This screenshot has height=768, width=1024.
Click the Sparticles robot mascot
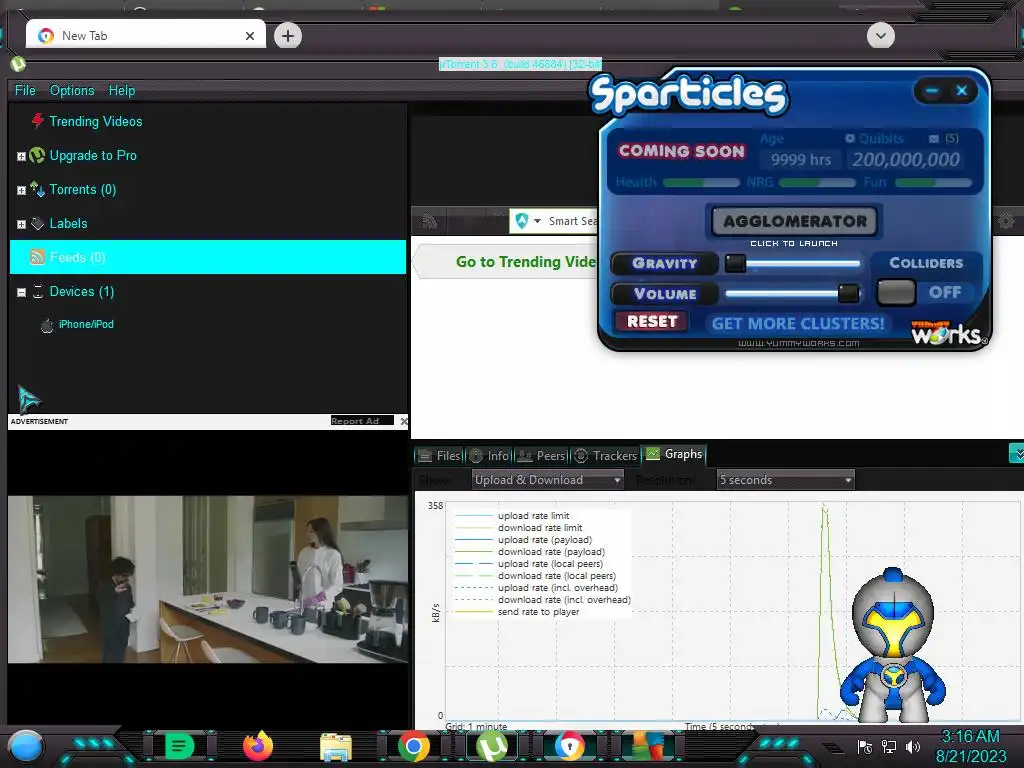coord(892,645)
